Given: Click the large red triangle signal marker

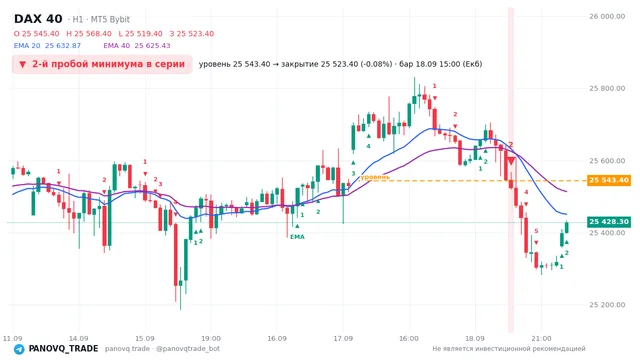Looking at the screenshot, I should coord(511,162).
